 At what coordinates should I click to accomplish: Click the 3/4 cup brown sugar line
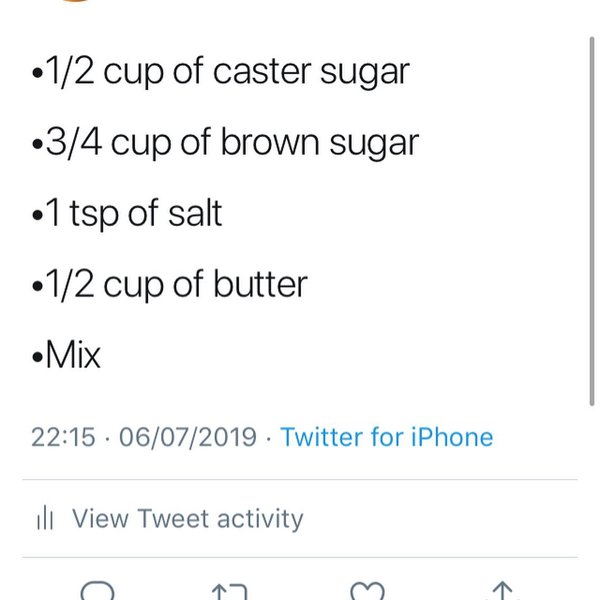pyautogui.click(x=225, y=143)
